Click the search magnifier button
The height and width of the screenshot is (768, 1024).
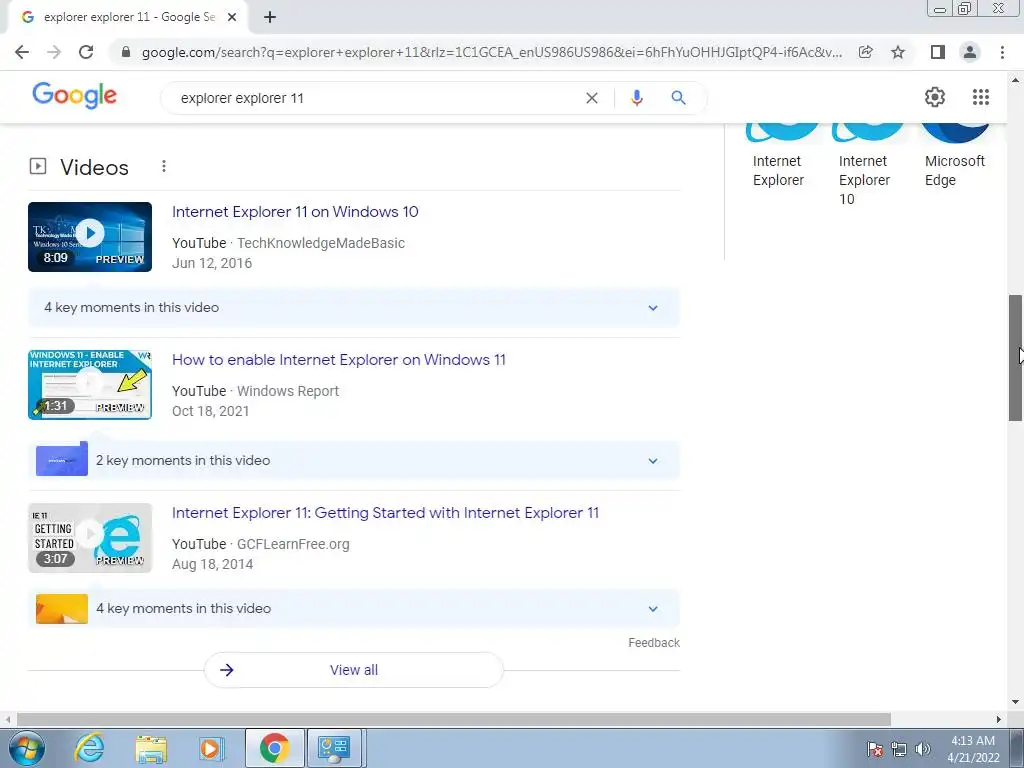(679, 98)
